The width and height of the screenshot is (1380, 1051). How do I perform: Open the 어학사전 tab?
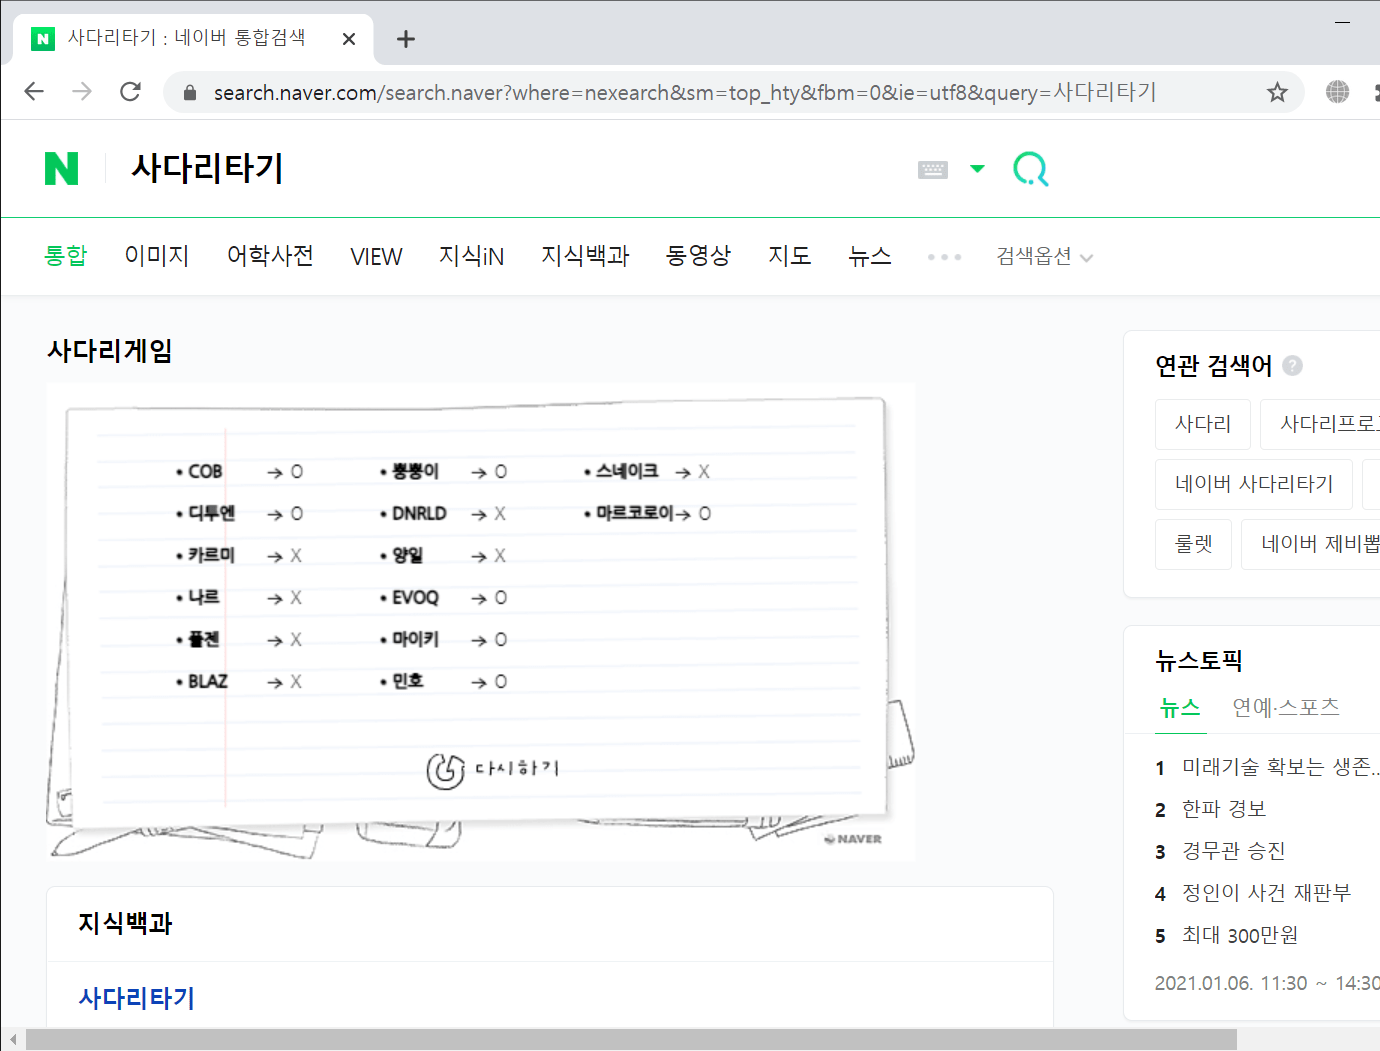[270, 256]
